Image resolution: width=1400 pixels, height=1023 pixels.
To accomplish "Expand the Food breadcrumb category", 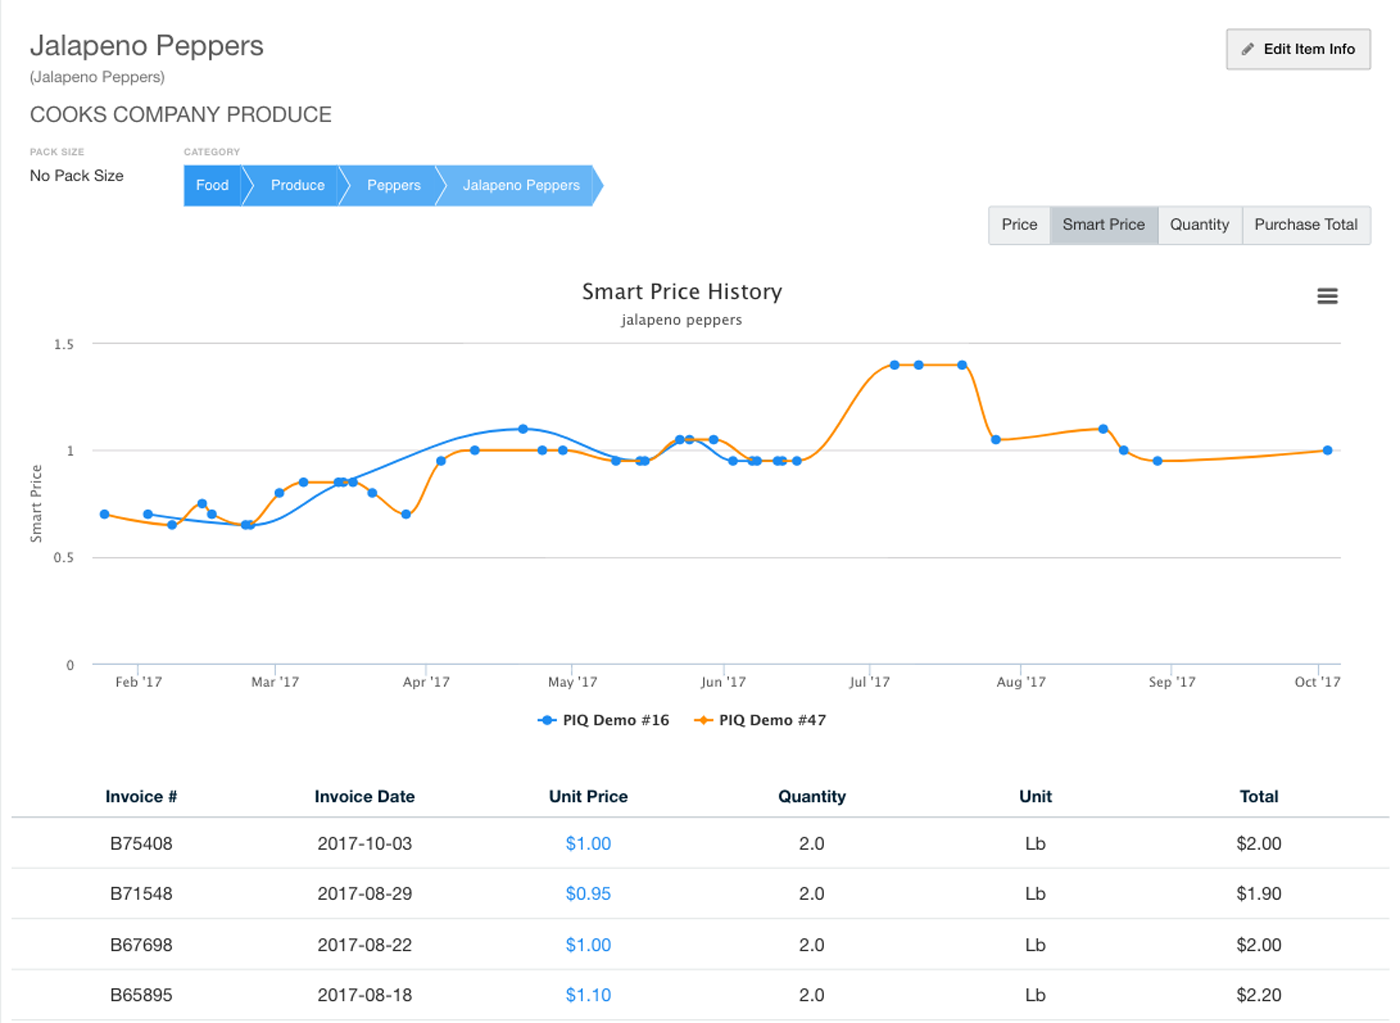I will (212, 185).
